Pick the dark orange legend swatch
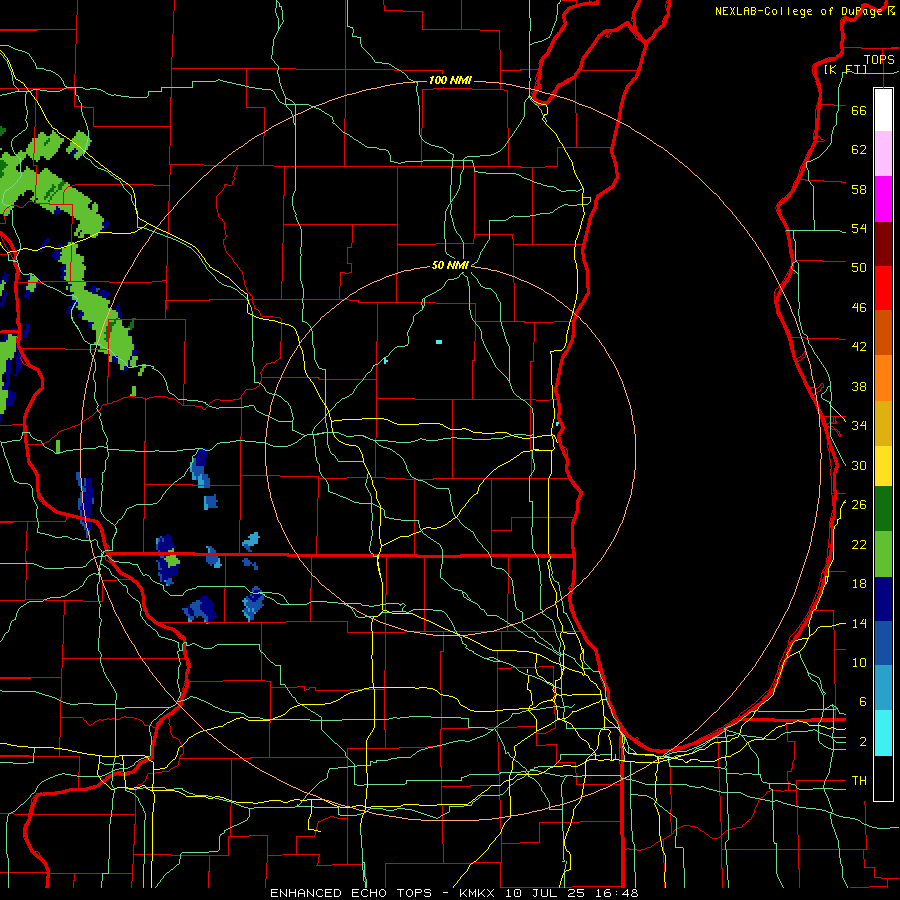 [883, 333]
